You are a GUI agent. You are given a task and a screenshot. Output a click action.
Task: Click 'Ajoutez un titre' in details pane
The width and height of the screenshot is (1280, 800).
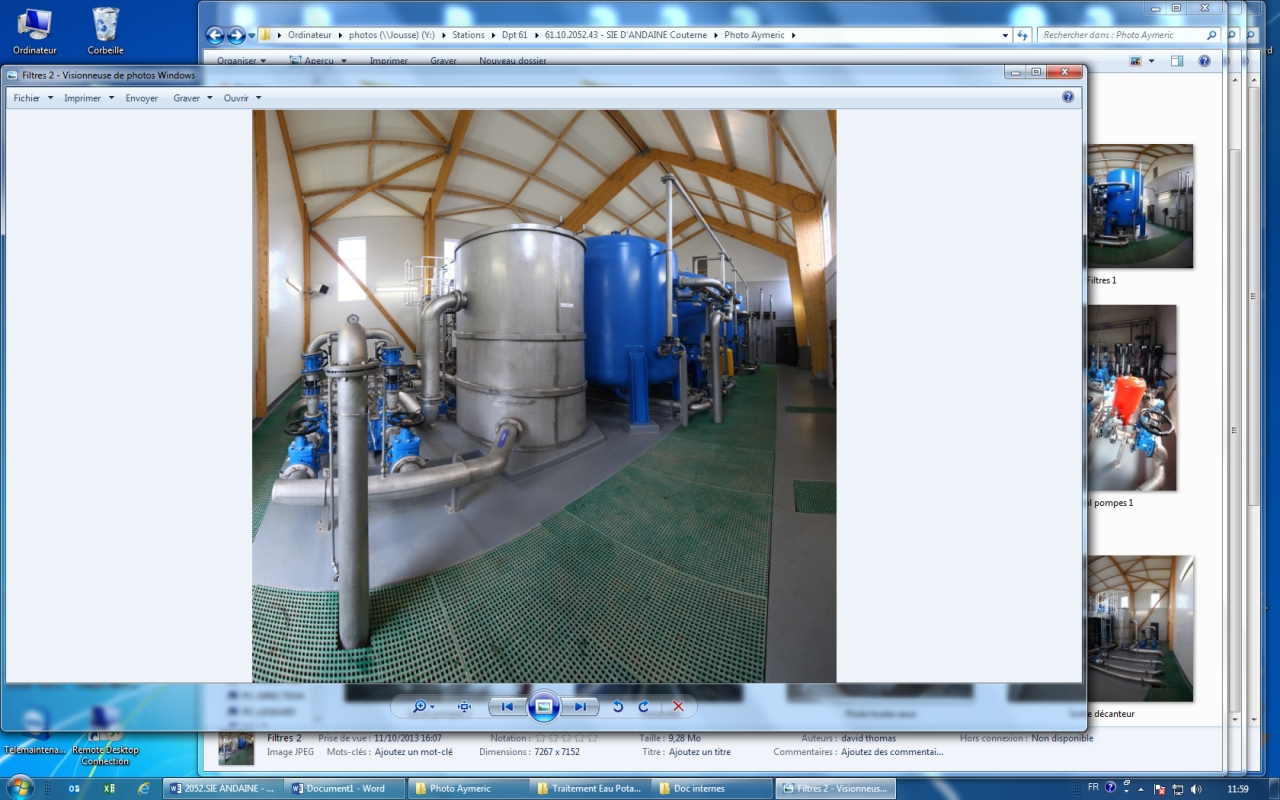tap(699, 752)
